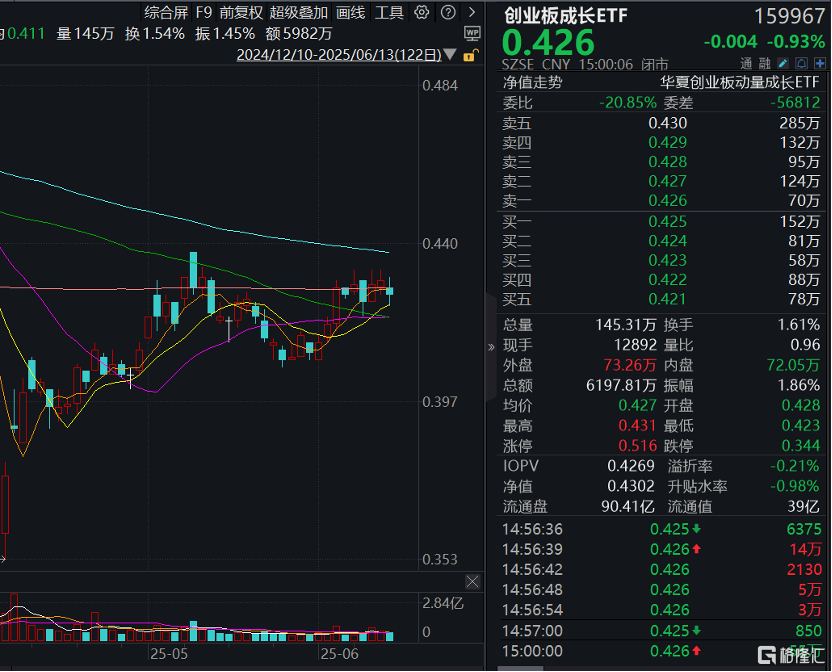Click the blue pencil note icon
The height and width of the screenshot is (672, 832).
point(783,64)
